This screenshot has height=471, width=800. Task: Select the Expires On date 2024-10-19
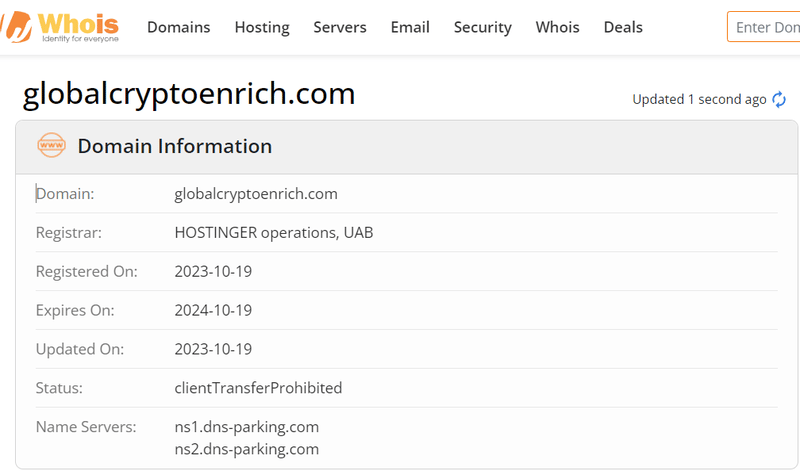(x=213, y=310)
